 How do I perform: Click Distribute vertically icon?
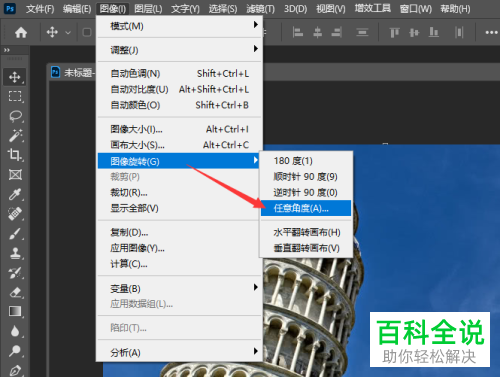click(x=362, y=32)
